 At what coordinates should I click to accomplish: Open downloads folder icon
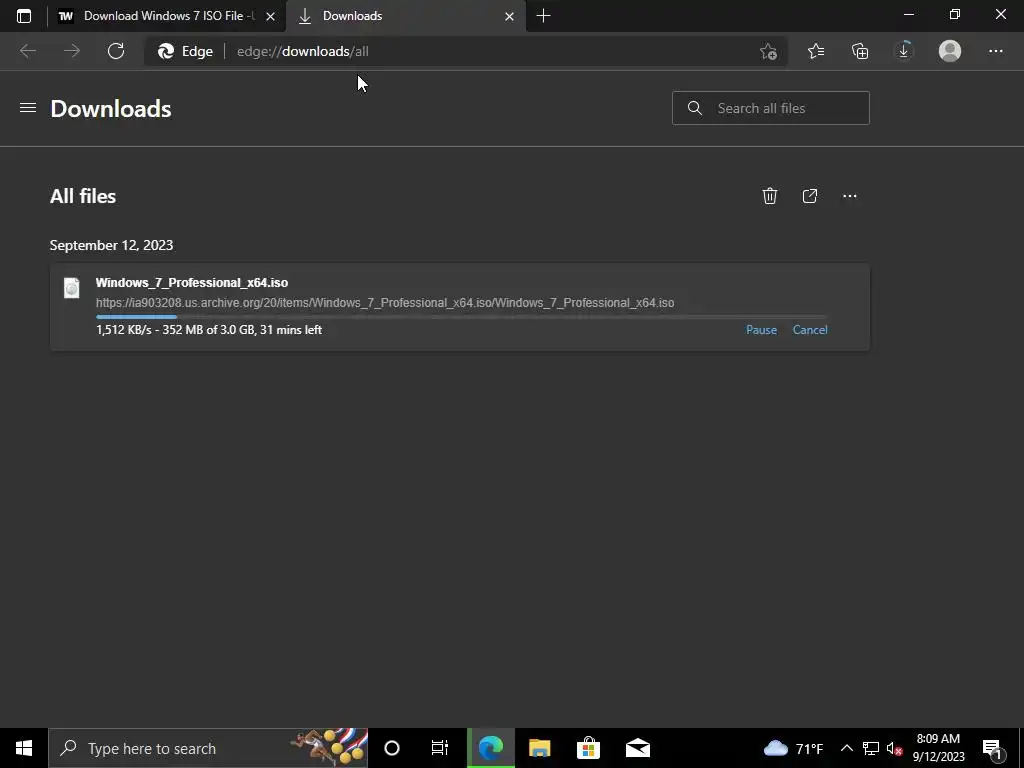point(810,196)
